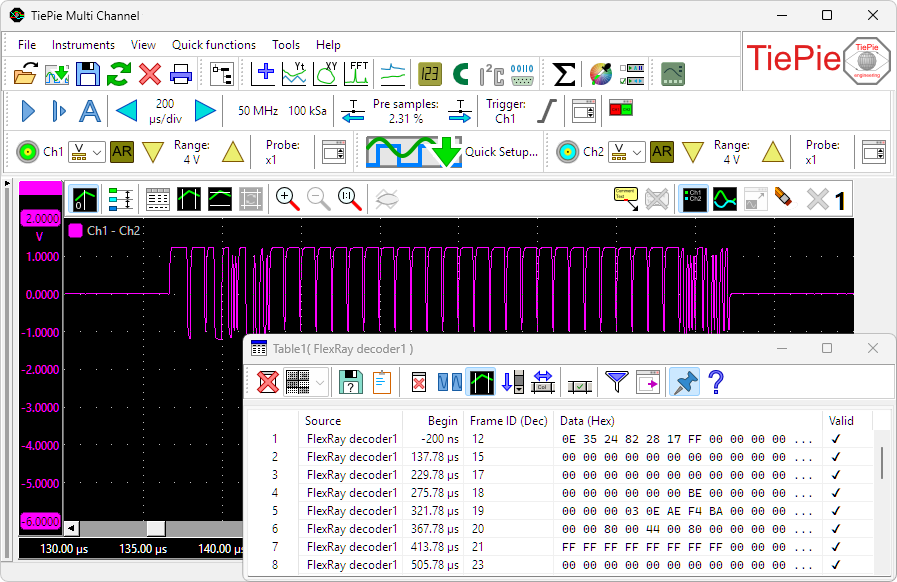The image size is (897, 582).
Task: Open the 123 meter display icon
Action: [430, 74]
